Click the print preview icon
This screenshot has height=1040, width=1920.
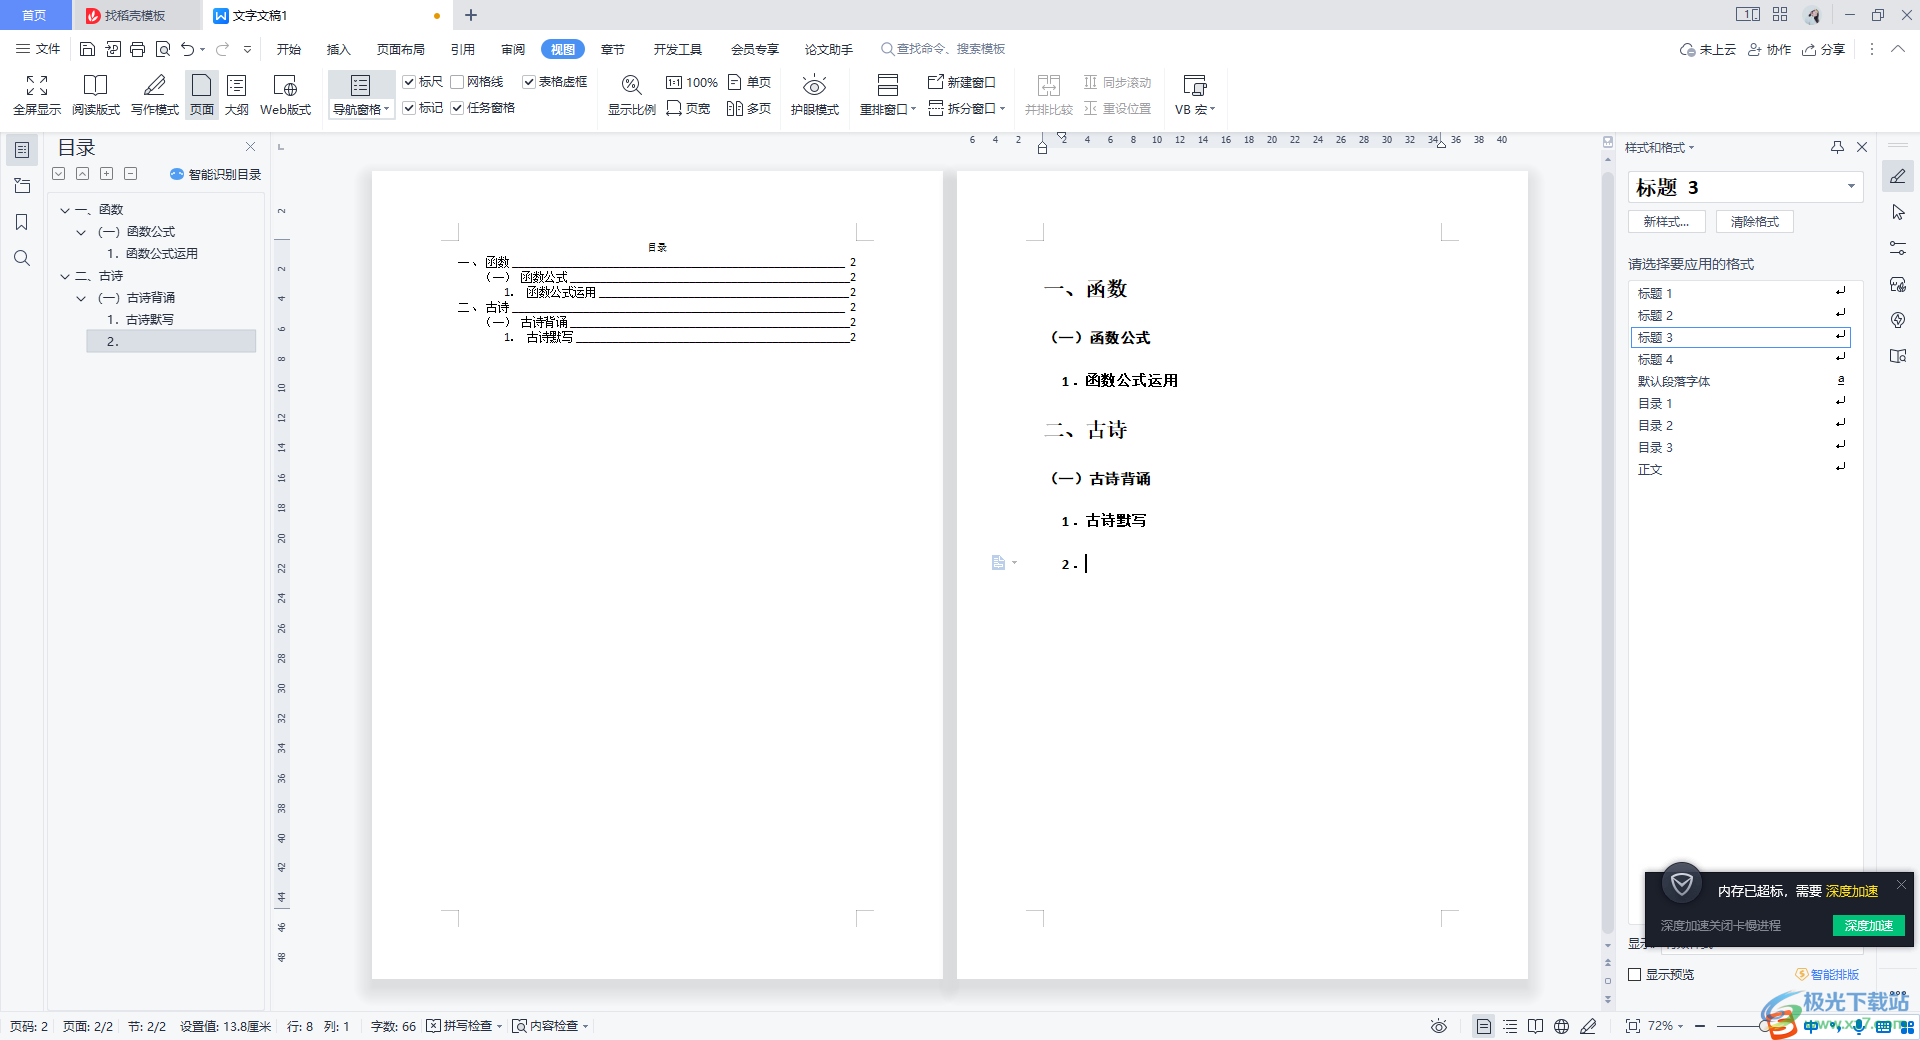pos(163,49)
